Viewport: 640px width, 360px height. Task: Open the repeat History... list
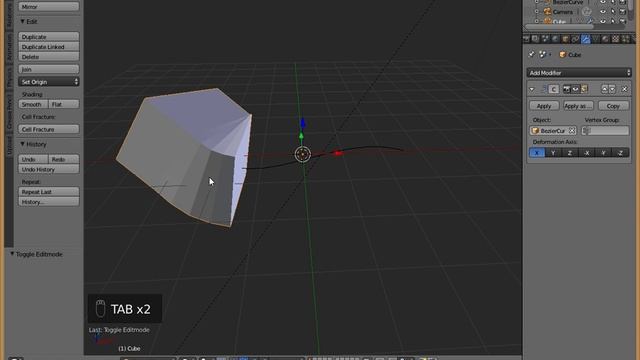tap(49, 202)
